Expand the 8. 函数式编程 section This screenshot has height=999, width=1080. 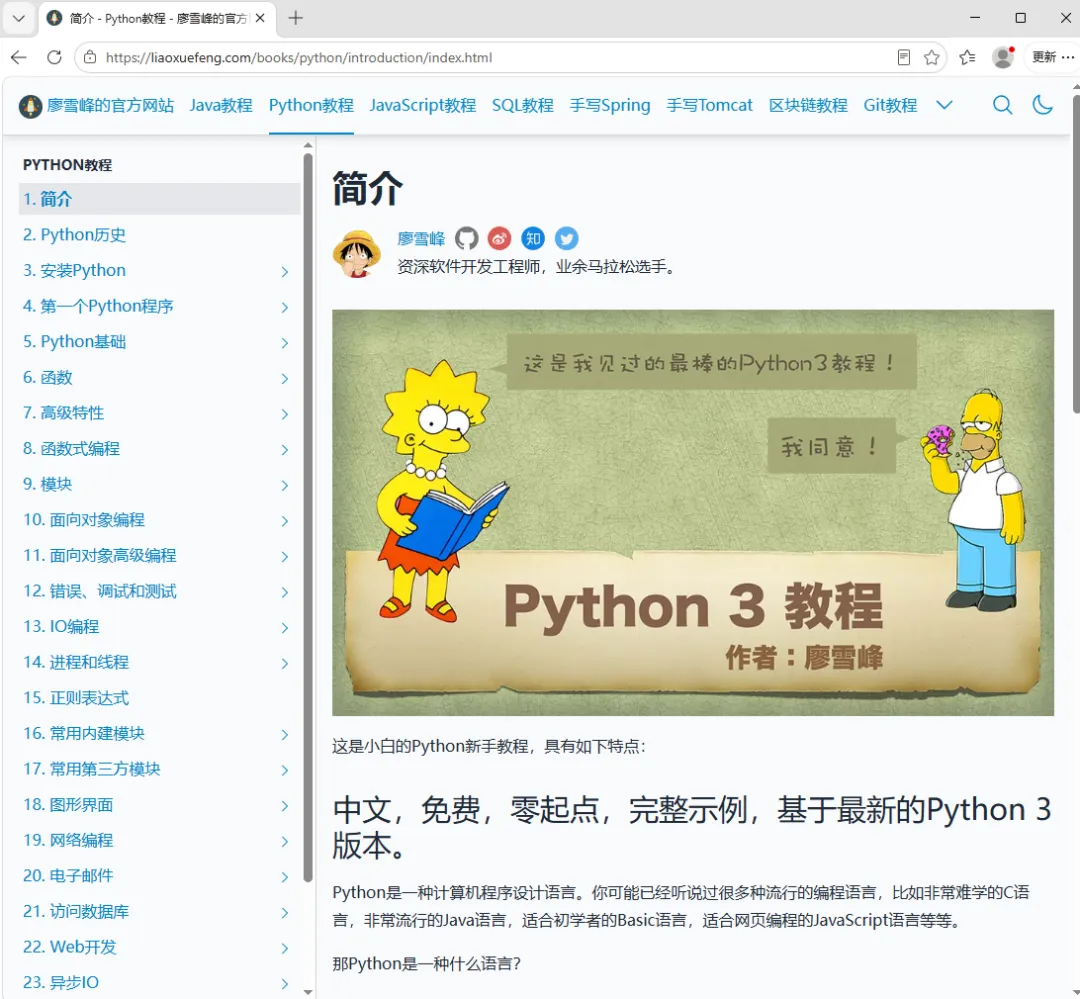284,450
